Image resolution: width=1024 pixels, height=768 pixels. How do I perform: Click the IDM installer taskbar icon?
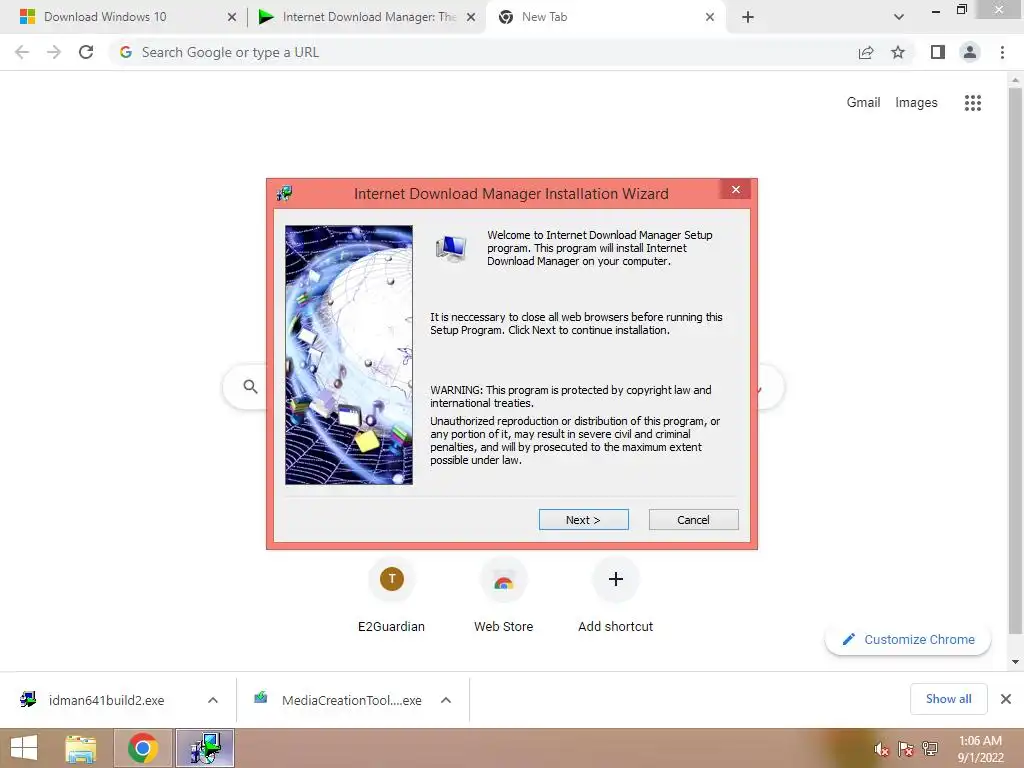(205, 748)
